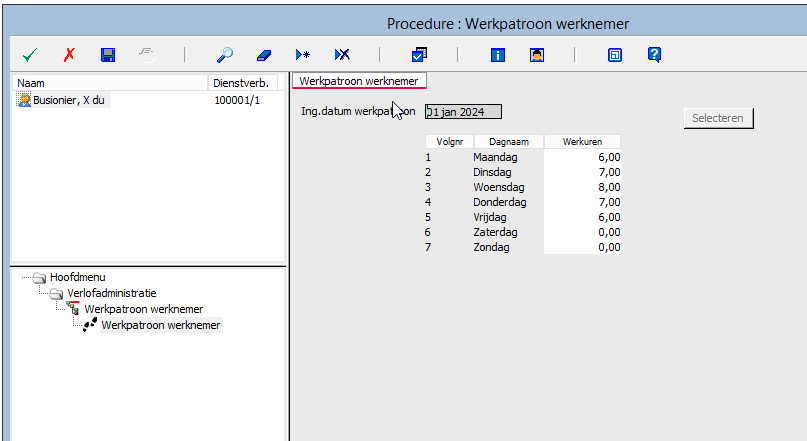Click the red X cancel icon
Viewport: 807px width, 441px height.
click(x=69, y=55)
